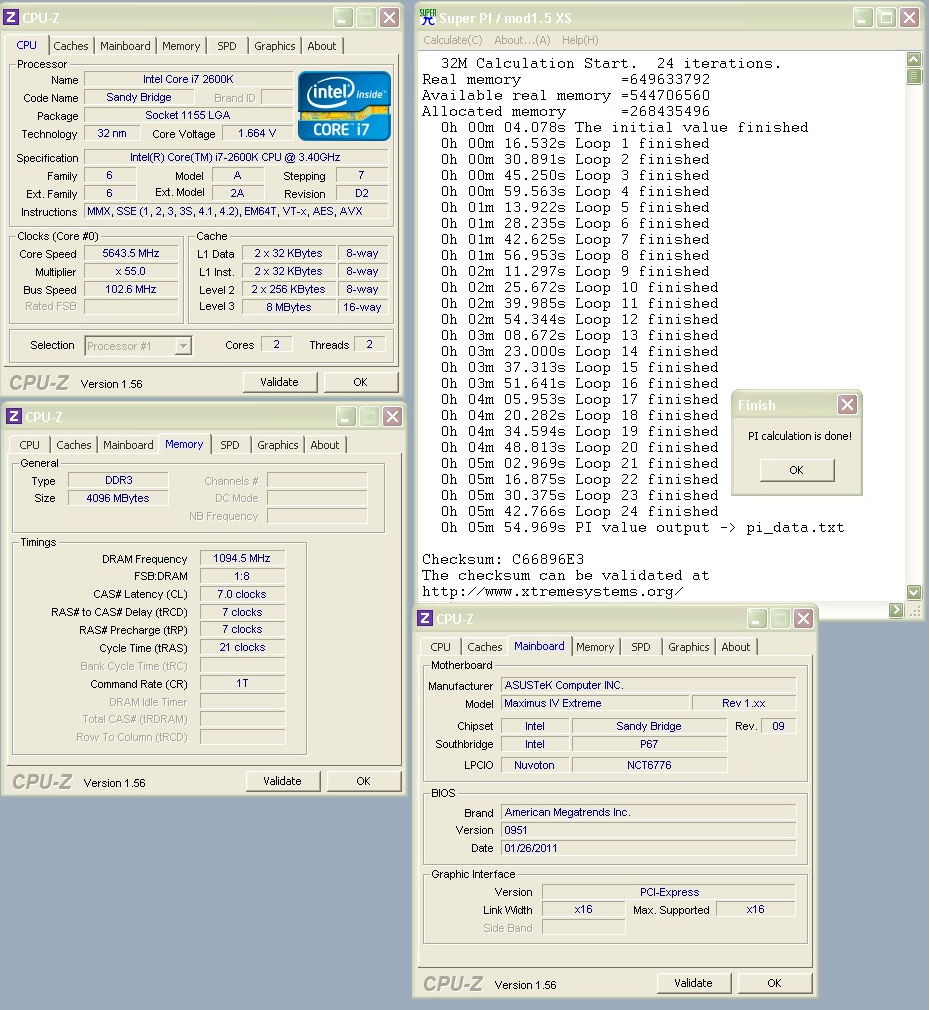The image size is (930, 1010).
Task: Open the Caches tab in top CPU-Z window
Action: coord(71,46)
